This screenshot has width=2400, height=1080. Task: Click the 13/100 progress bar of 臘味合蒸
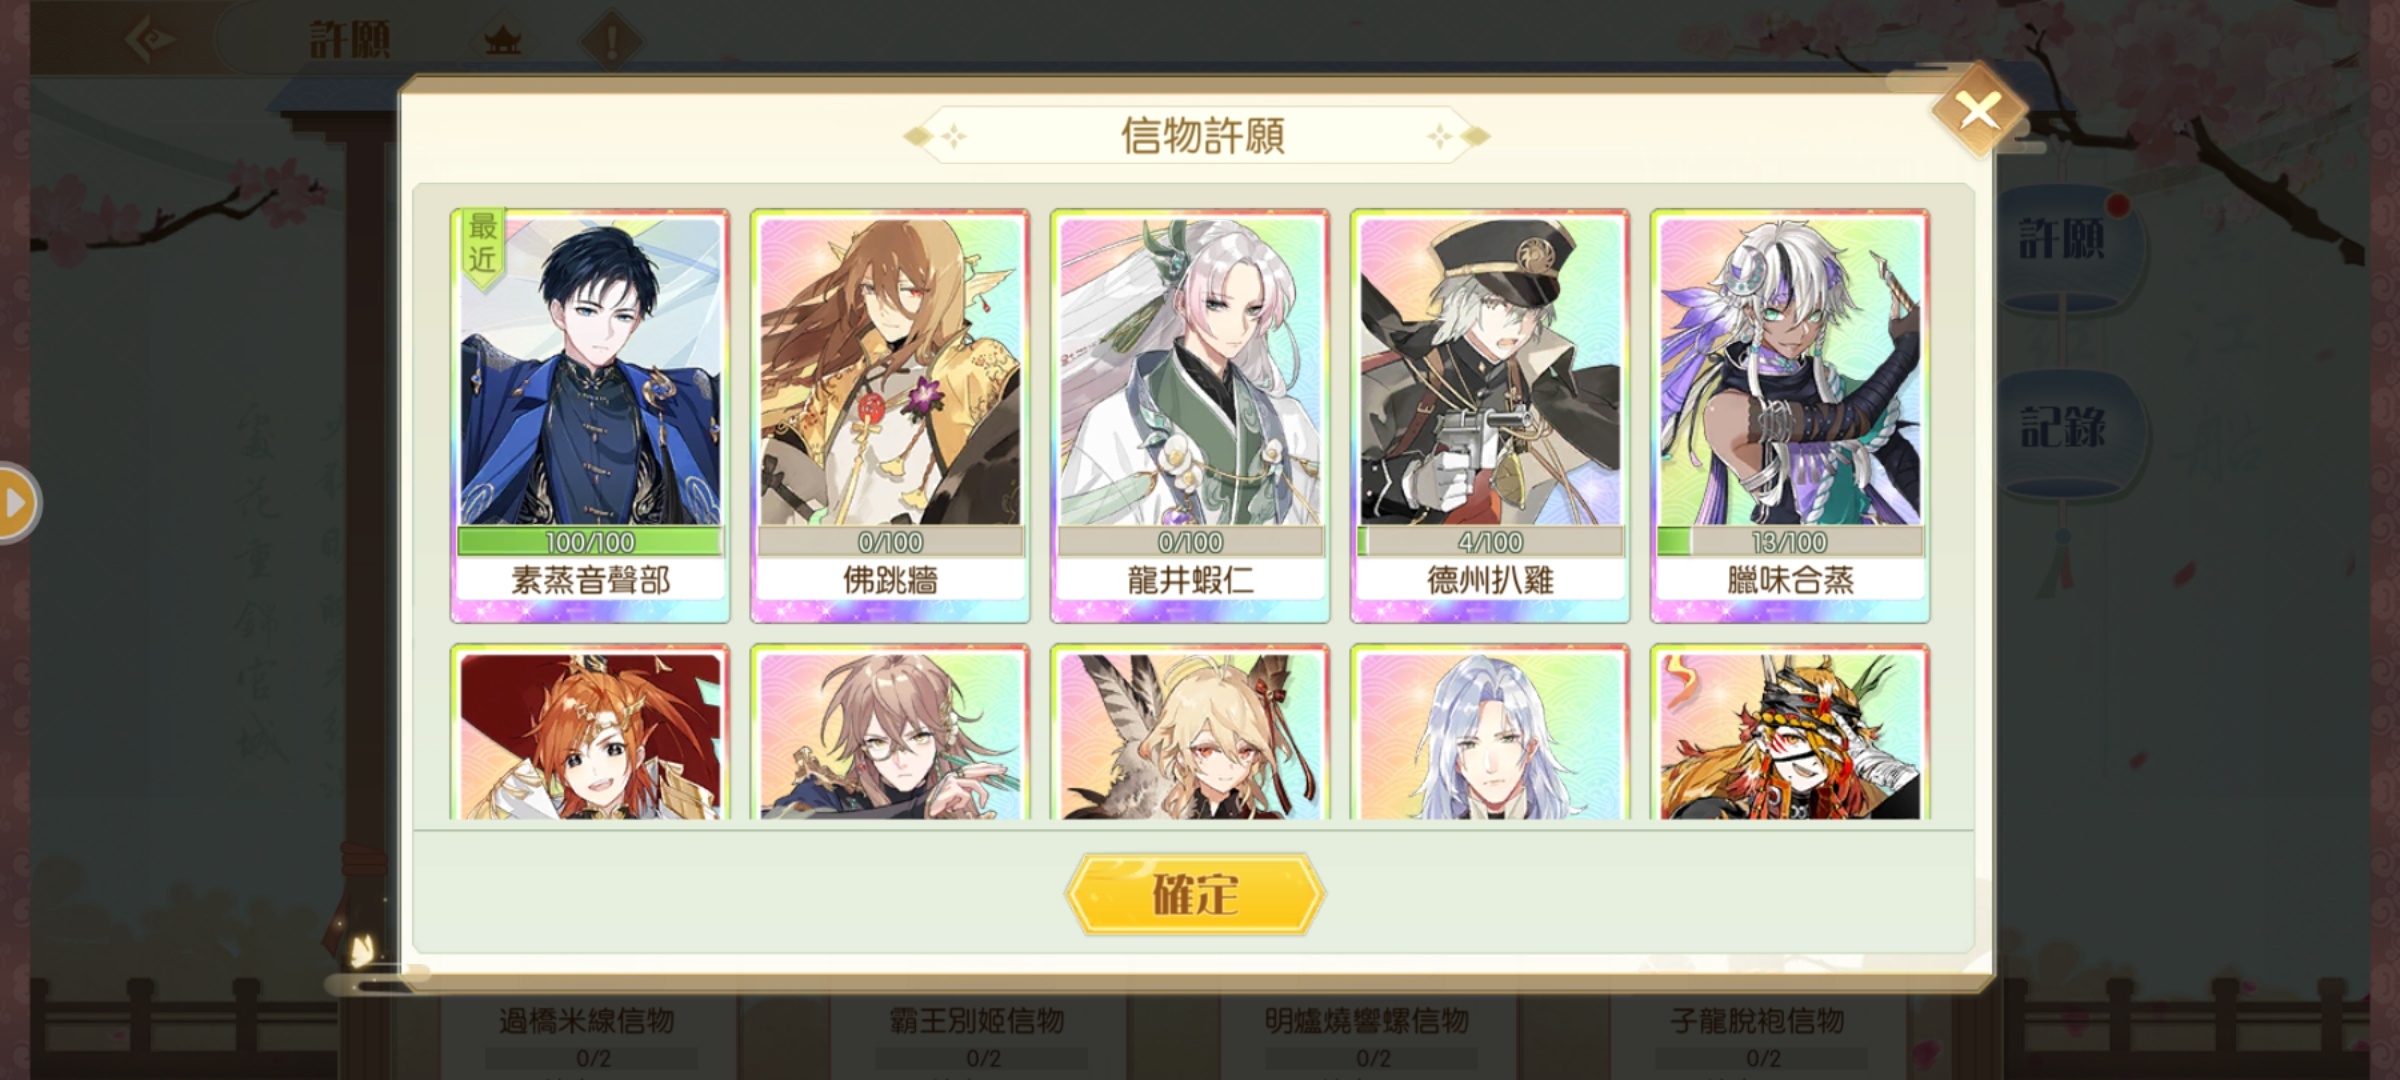click(x=1790, y=542)
